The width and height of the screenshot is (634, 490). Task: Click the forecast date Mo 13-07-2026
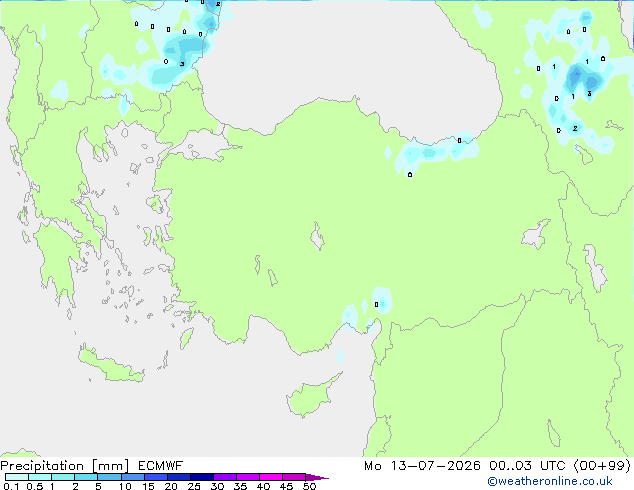coord(422,466)
